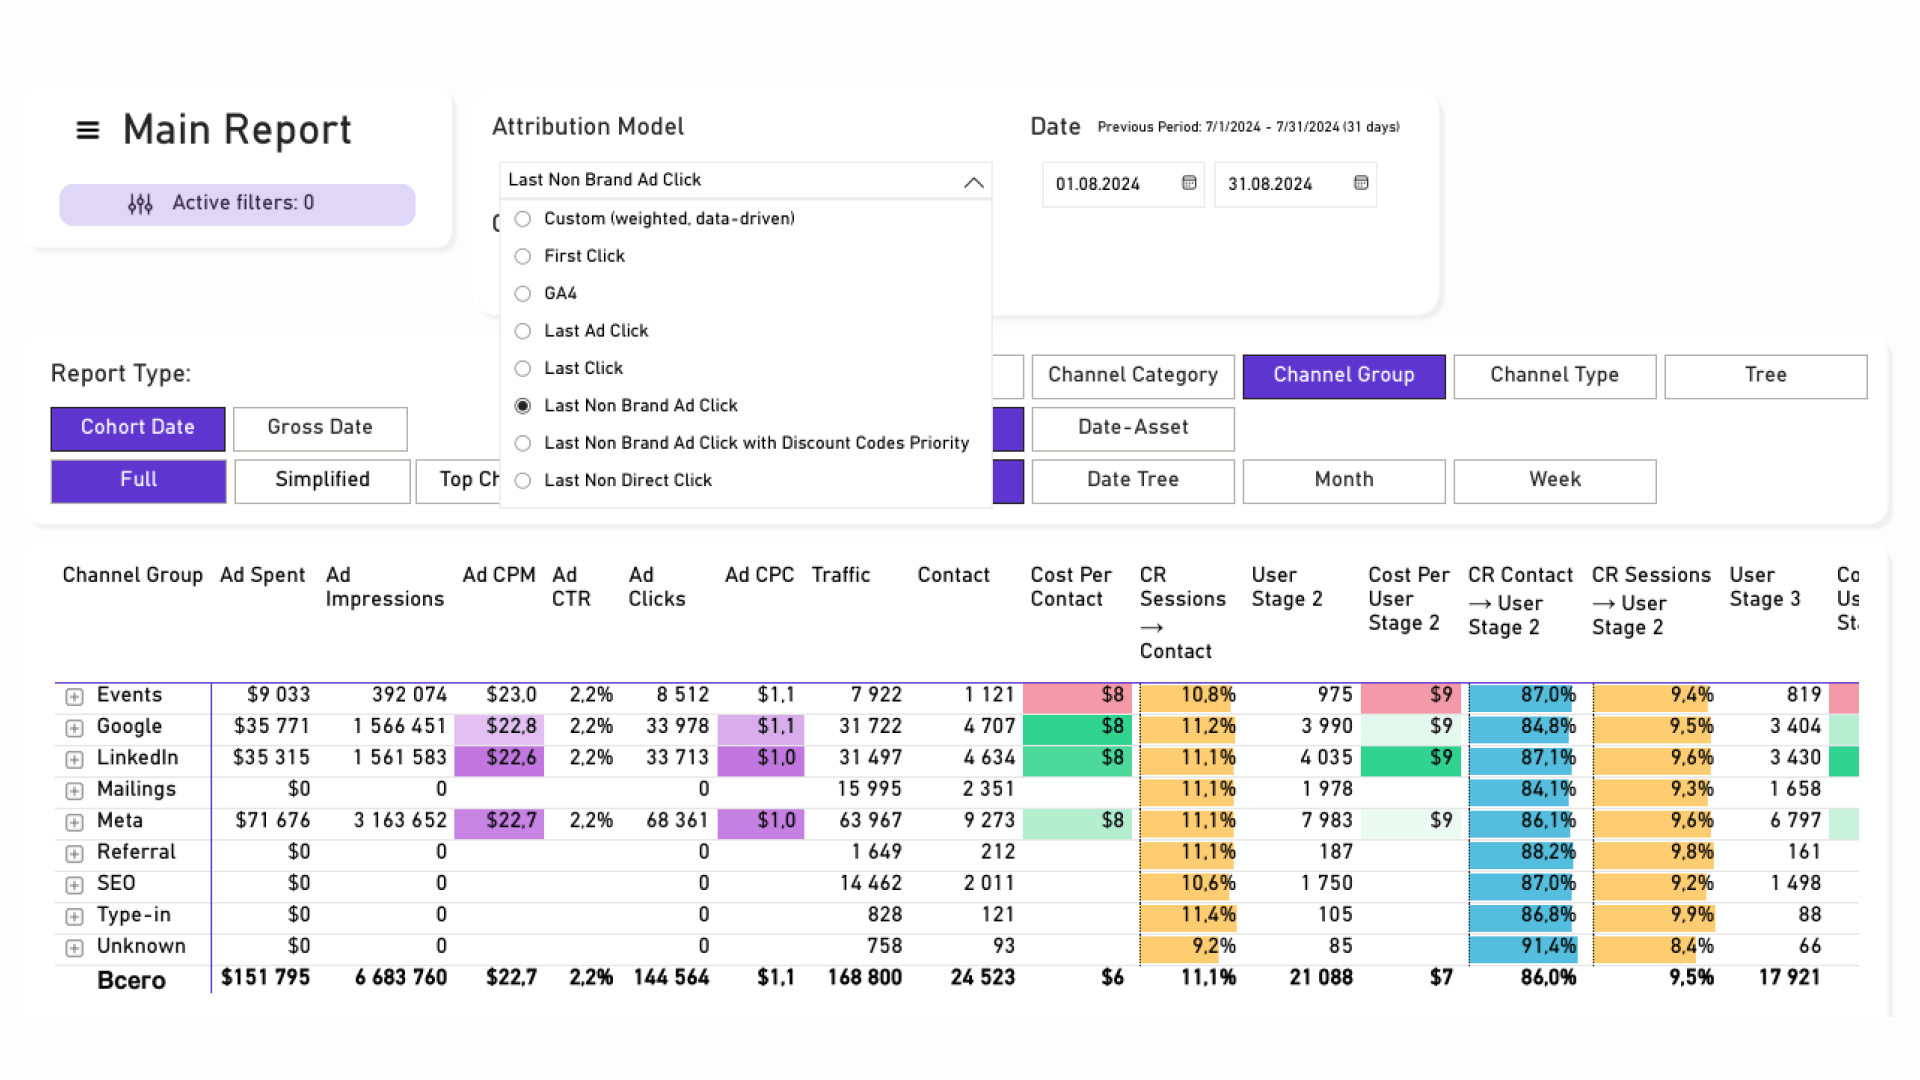Viewport: 1920px width, 1080px height.
Task: Expand the Google channel group row
Action: pos(74,728)
